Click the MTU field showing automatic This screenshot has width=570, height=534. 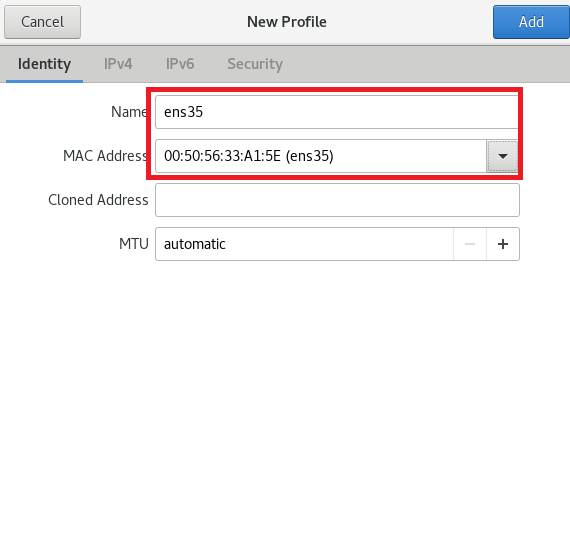pyautogui.click(x=305, y=244)
